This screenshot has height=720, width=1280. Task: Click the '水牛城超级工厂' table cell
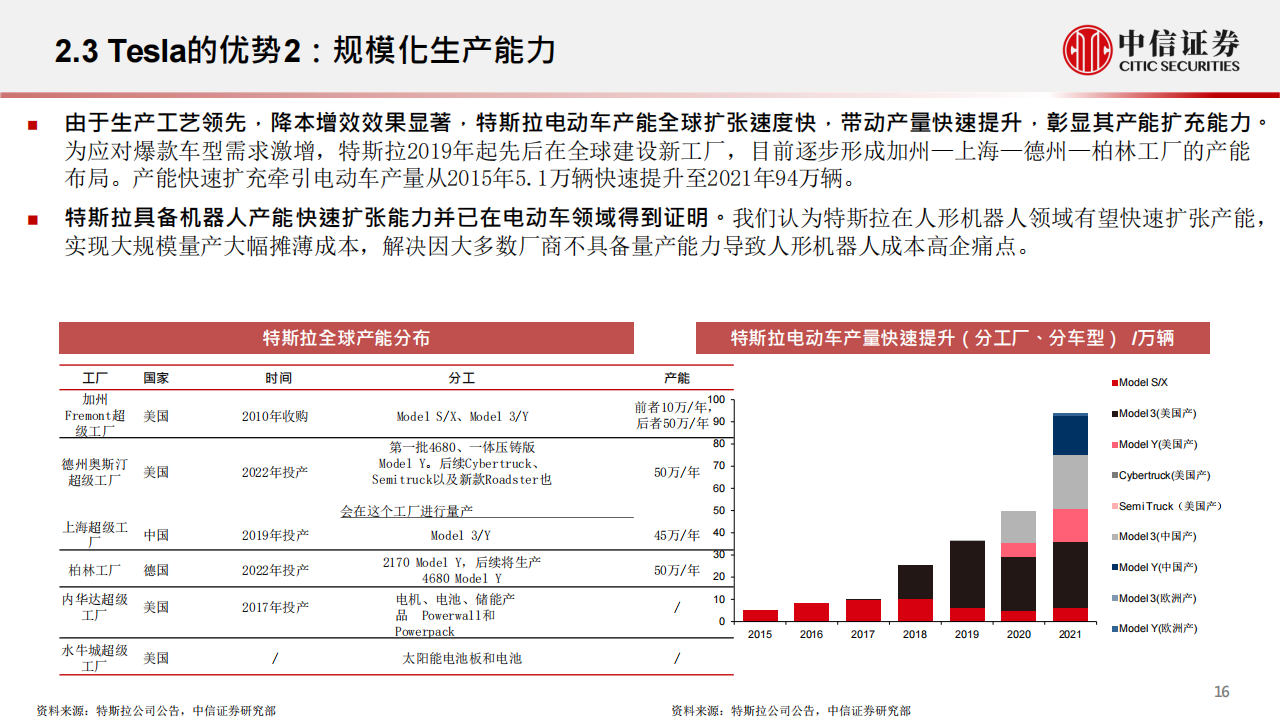95,658
